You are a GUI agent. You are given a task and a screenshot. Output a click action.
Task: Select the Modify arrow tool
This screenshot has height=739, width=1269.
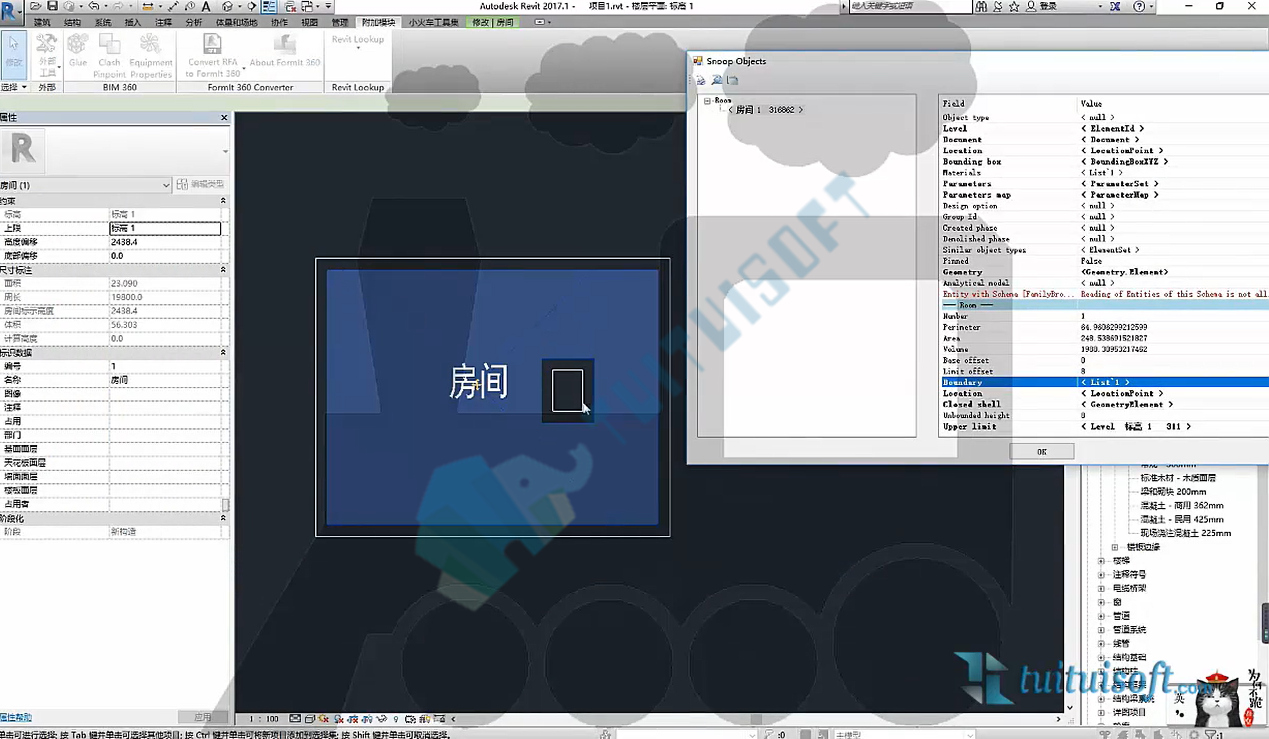click(15, 50)
